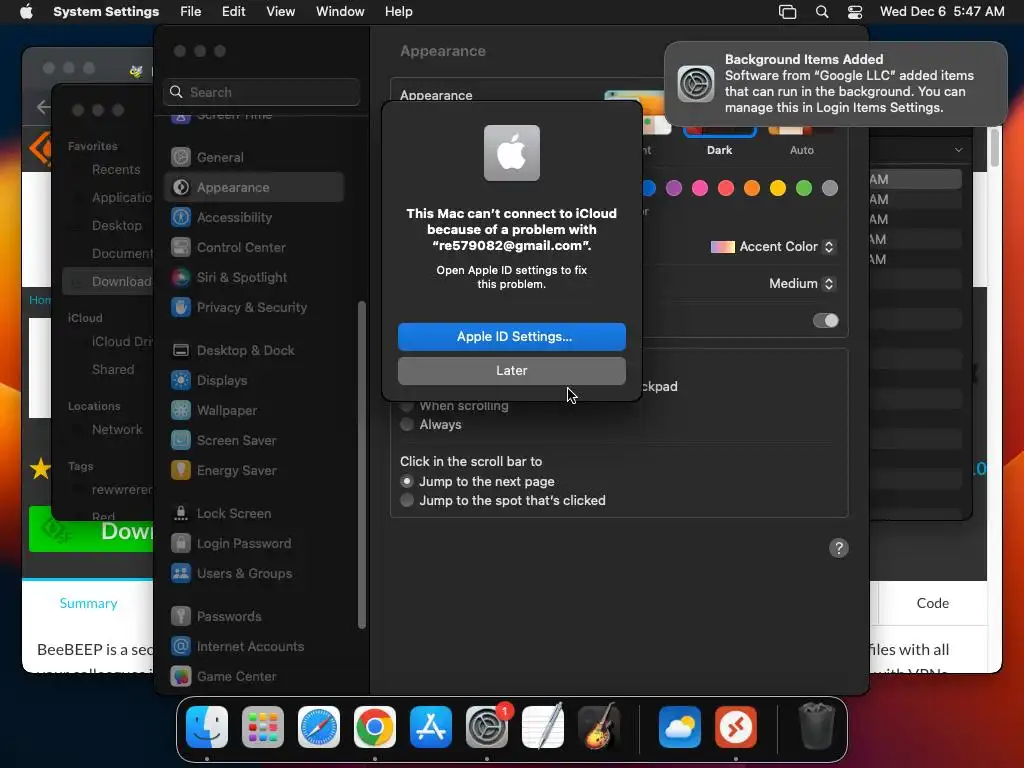The width and height of the screenshot is (1024, 768).
Task: Select Network in Finder sidebar
Action: pyautogui.click(x=117, y=430)
